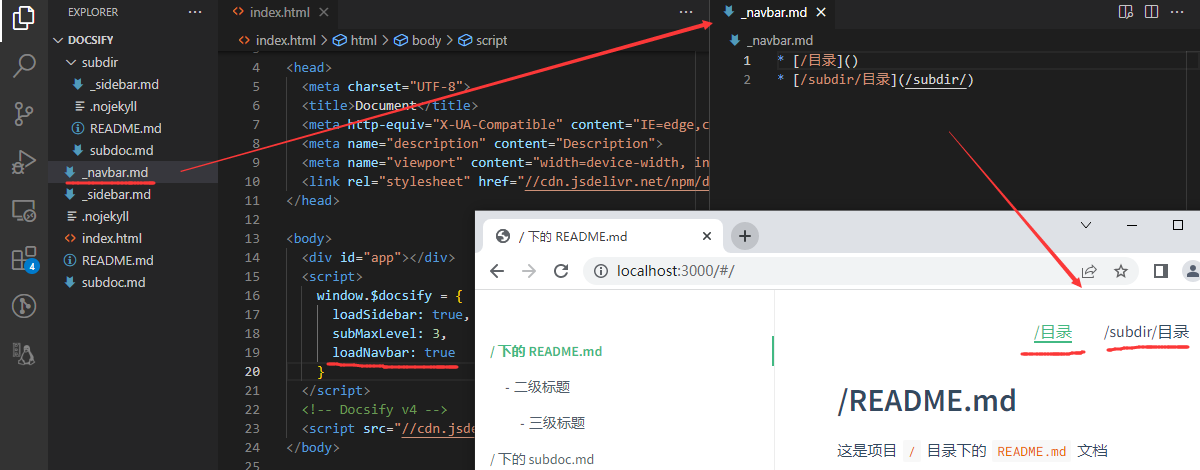Image resolution: width=1200 pixels, height=470 pixels.
Task: Jump to 二级标题 in docsify sidebar
Action: (542, 387)
